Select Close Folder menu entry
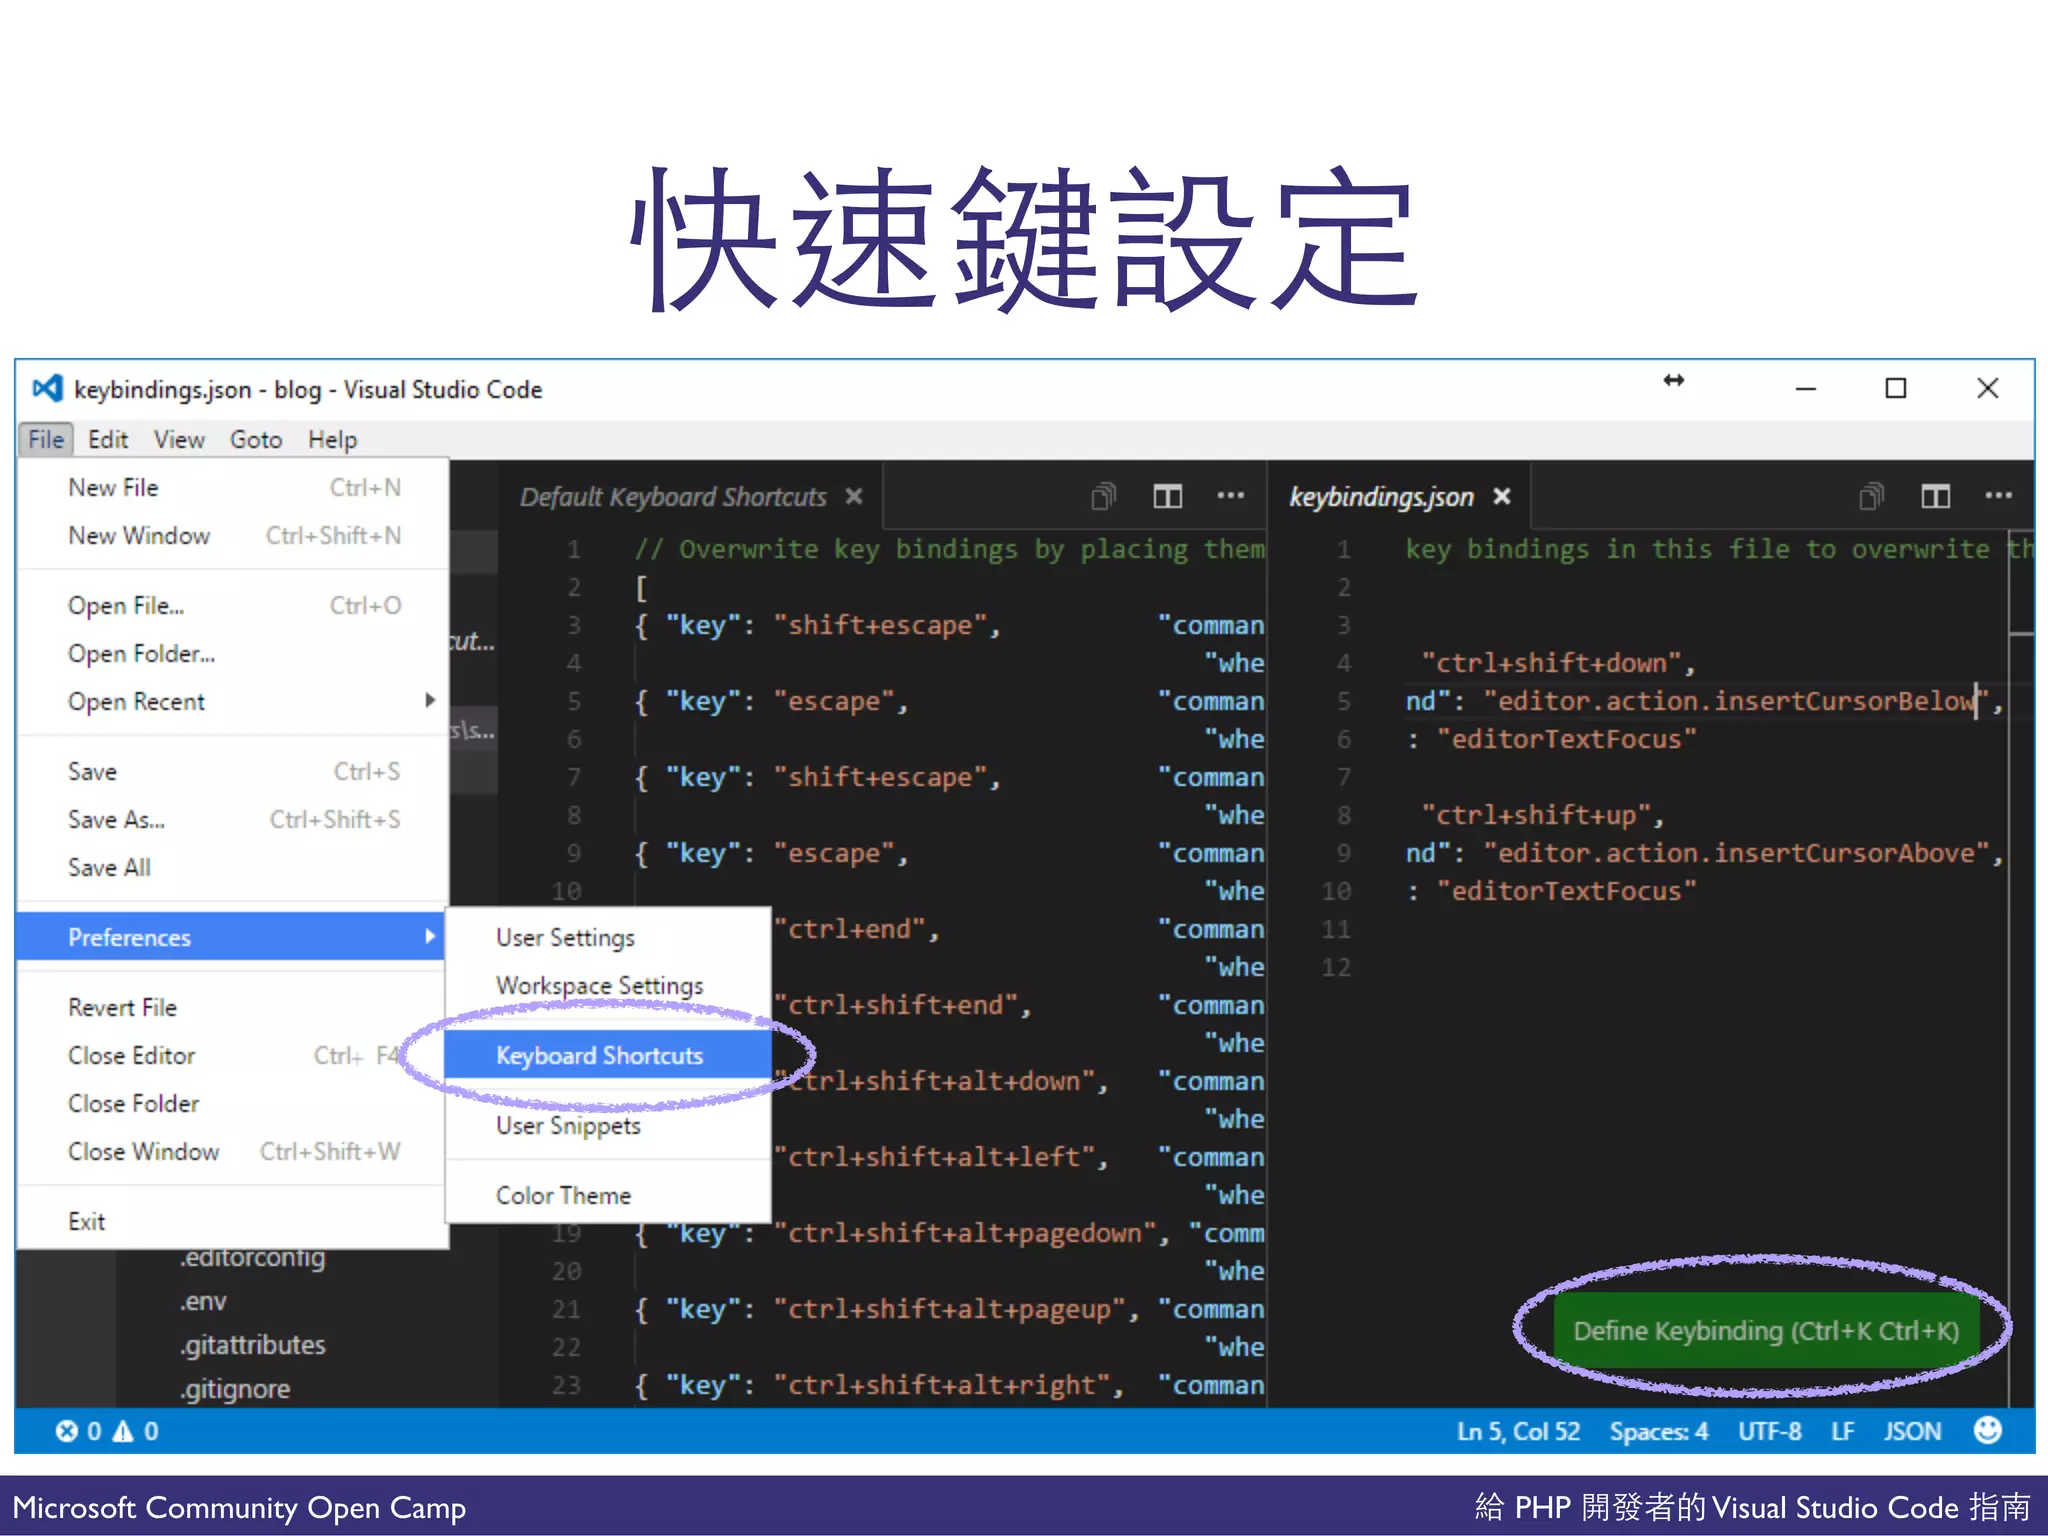Viewport: 2048px width, 1536px height. pyautogui.click(x=233, y=1103)
